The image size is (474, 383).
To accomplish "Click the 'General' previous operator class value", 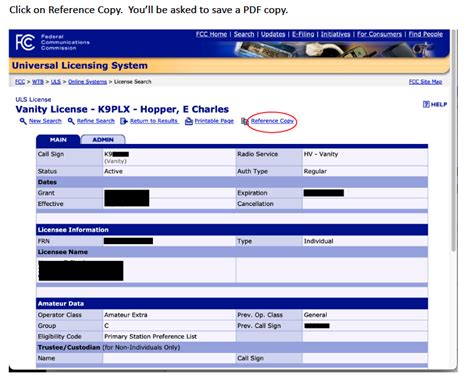I will pos(315,315).
